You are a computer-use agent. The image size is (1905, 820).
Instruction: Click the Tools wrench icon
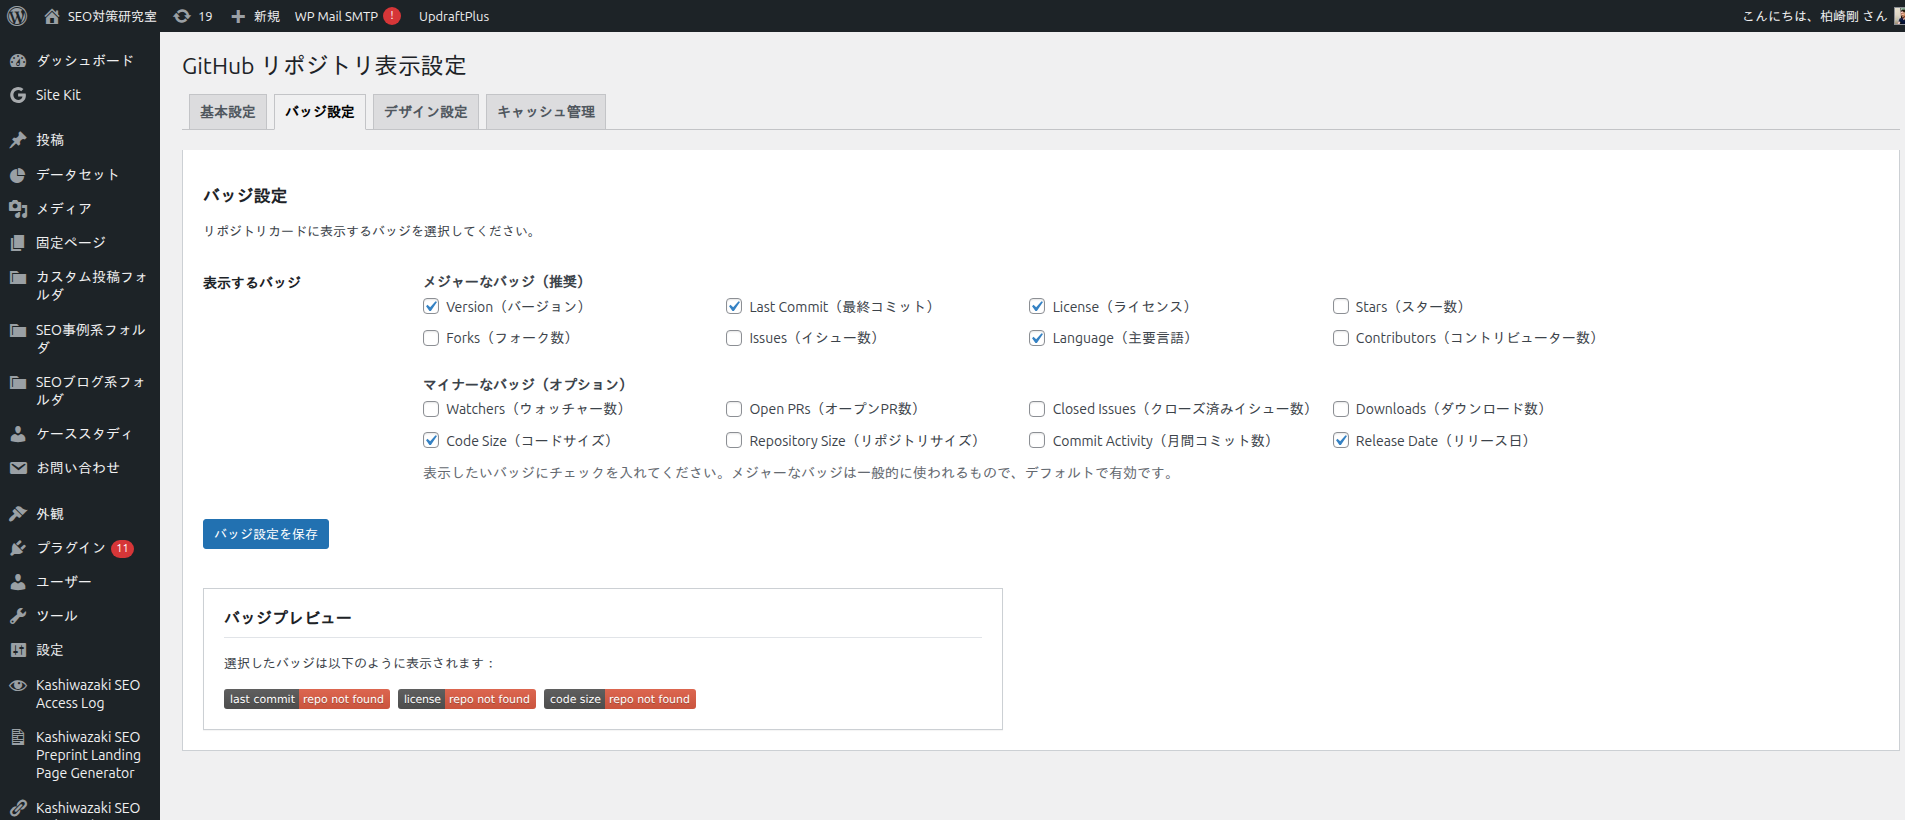click(18, 616)
